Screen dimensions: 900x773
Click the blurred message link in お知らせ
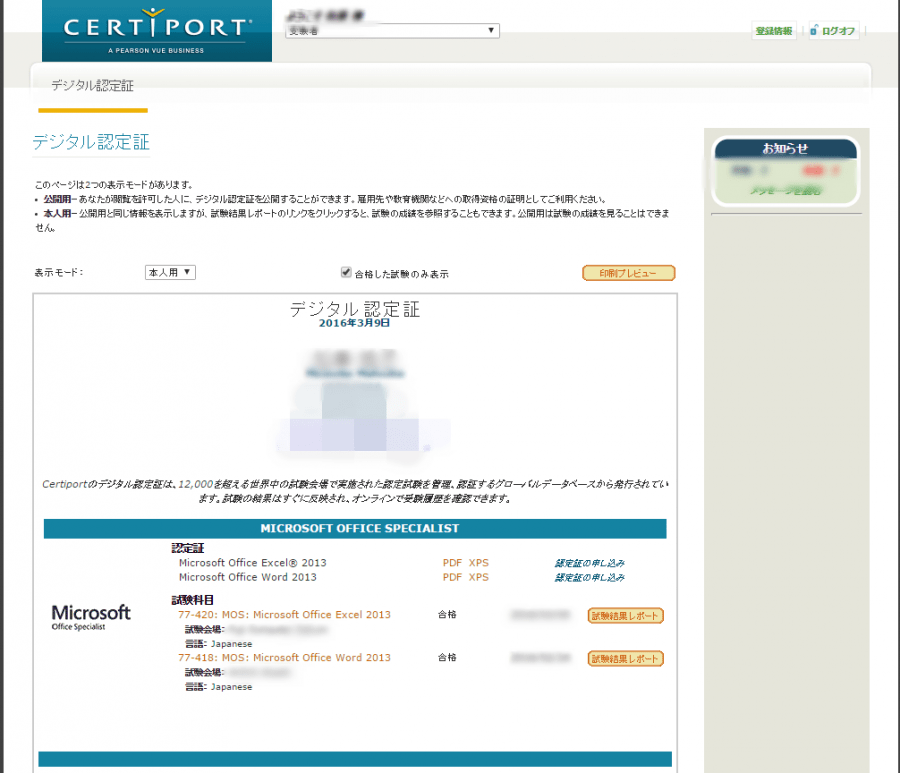(785, 191)
